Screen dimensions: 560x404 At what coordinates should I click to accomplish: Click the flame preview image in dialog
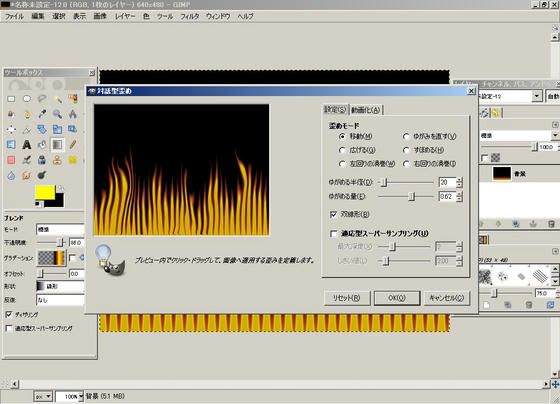(181, 170)
